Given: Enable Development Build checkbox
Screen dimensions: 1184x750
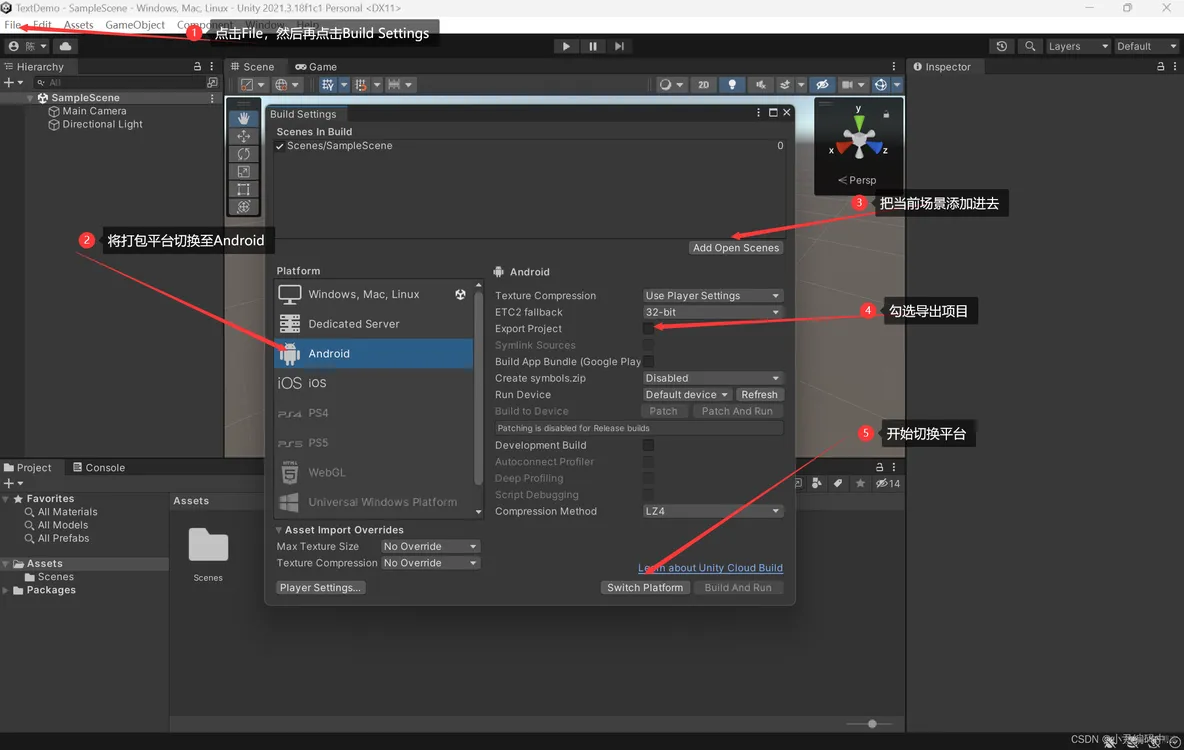Looking at the screenshot, I should [x=648, y=446].
